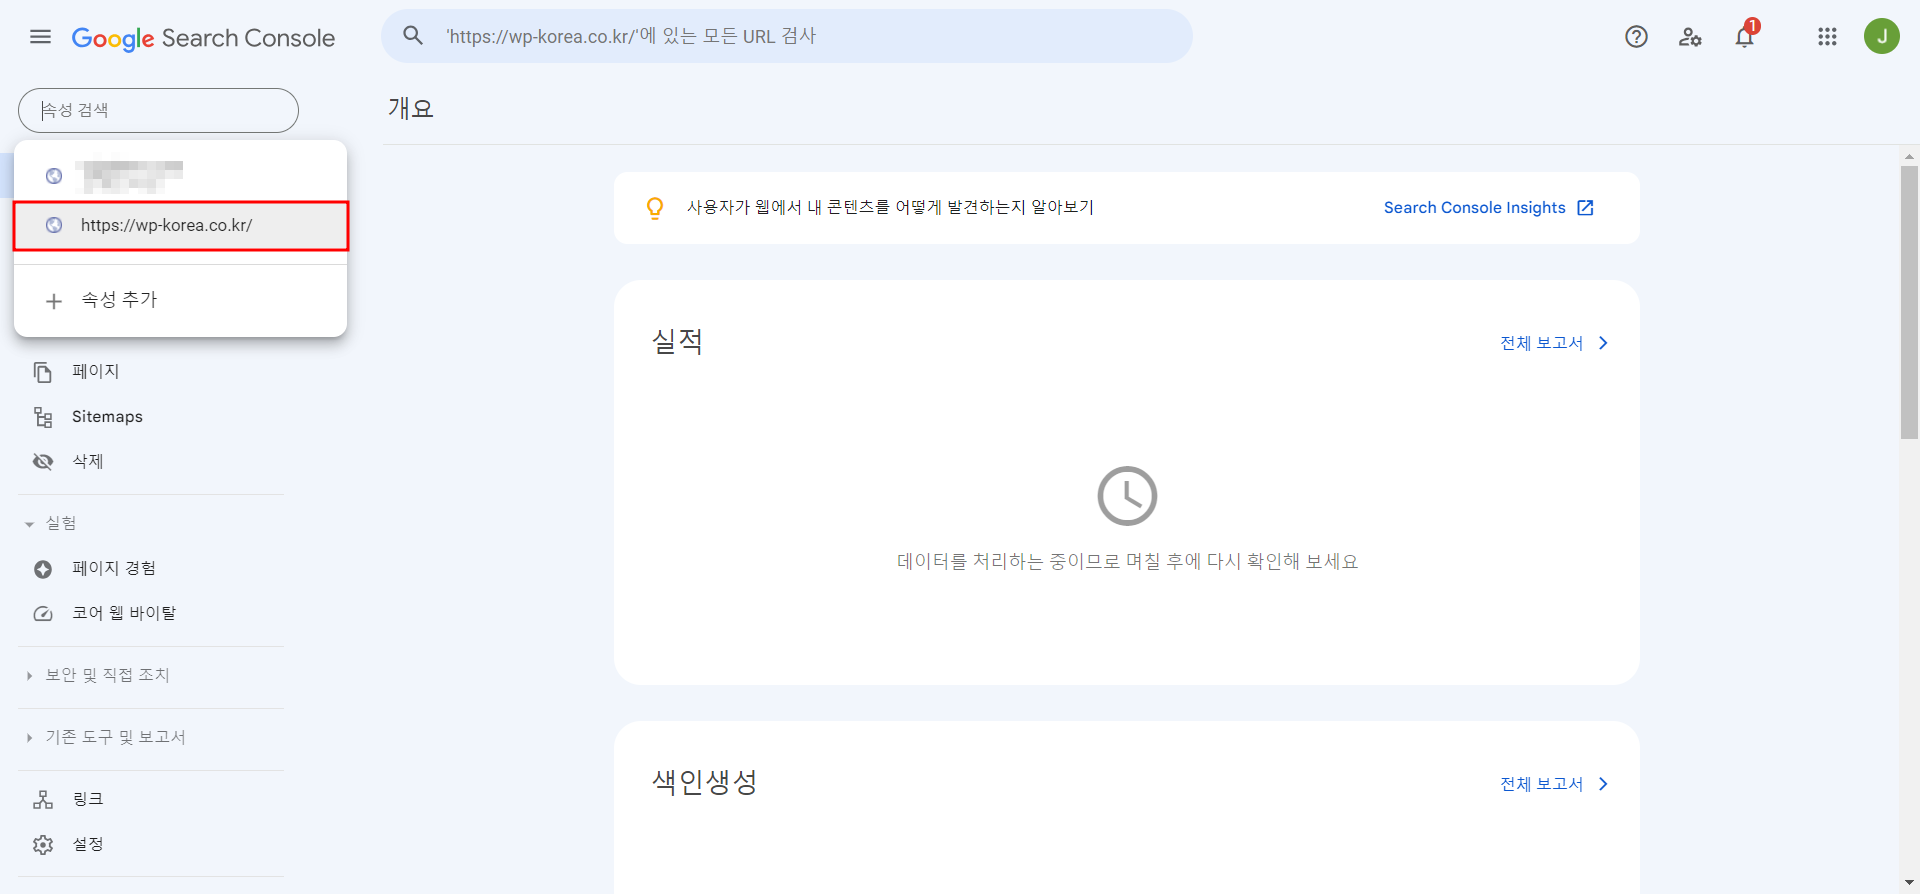Click the 페이지 경험 plus-circle icon

click(43, 569)
